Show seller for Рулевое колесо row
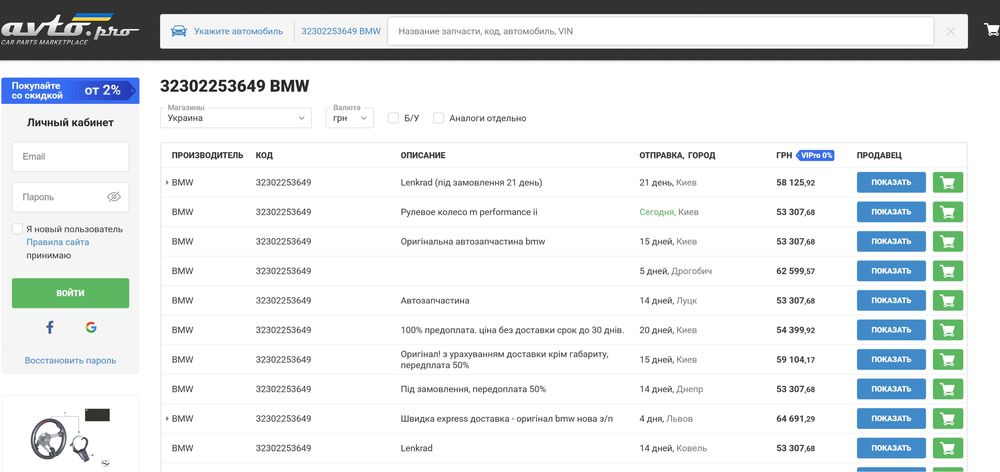The width and height of the screenshot is (1000, 472). pyautogui.click(x=891, y=212)
